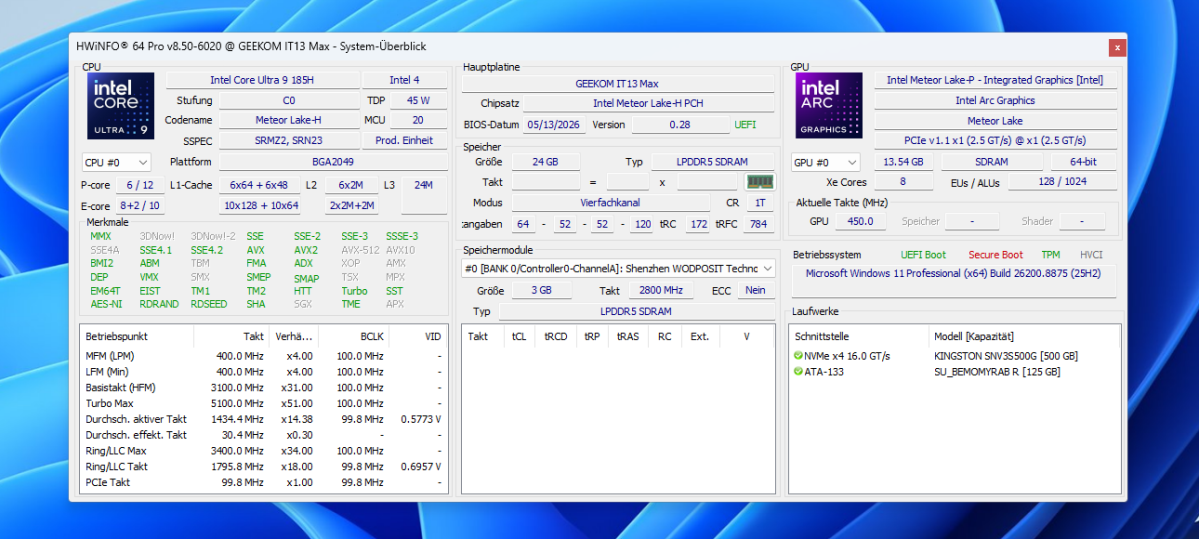This screenshot has width=1199, height=539.
Task: Click the Intel 4 process field
Action: tap(405, 80)
